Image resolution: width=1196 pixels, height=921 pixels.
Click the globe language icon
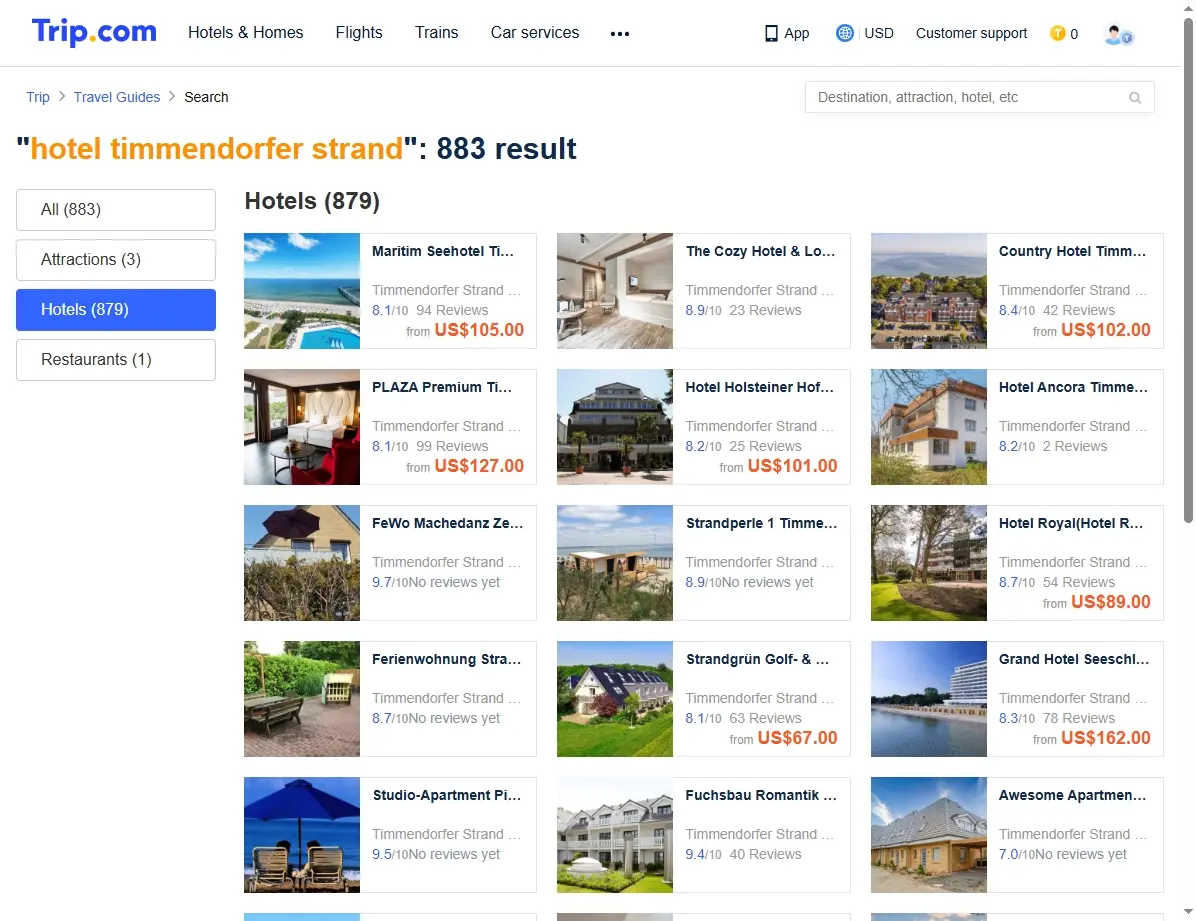[844, 33]
